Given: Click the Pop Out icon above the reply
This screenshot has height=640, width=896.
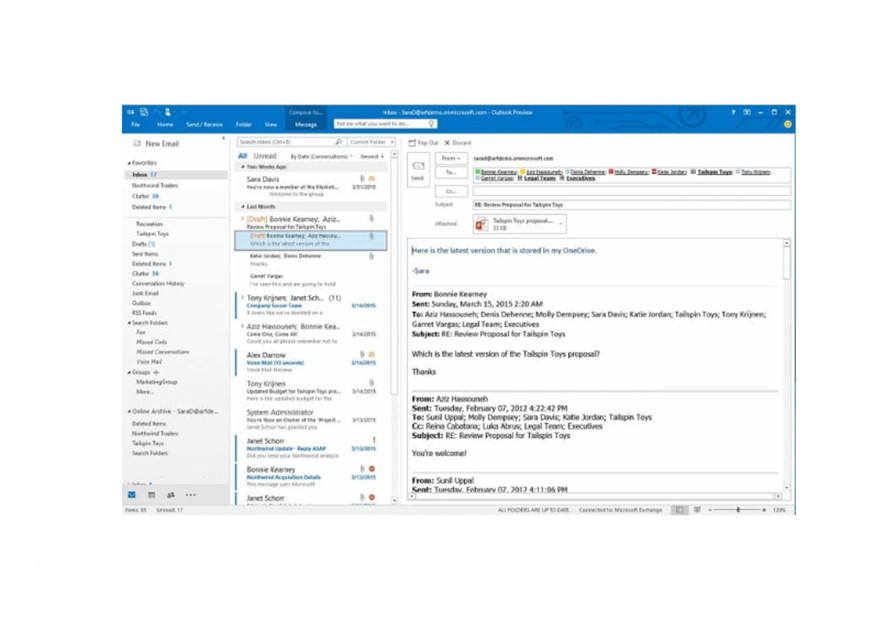Looking at the screenshot, I should click(x=412, y=143).
